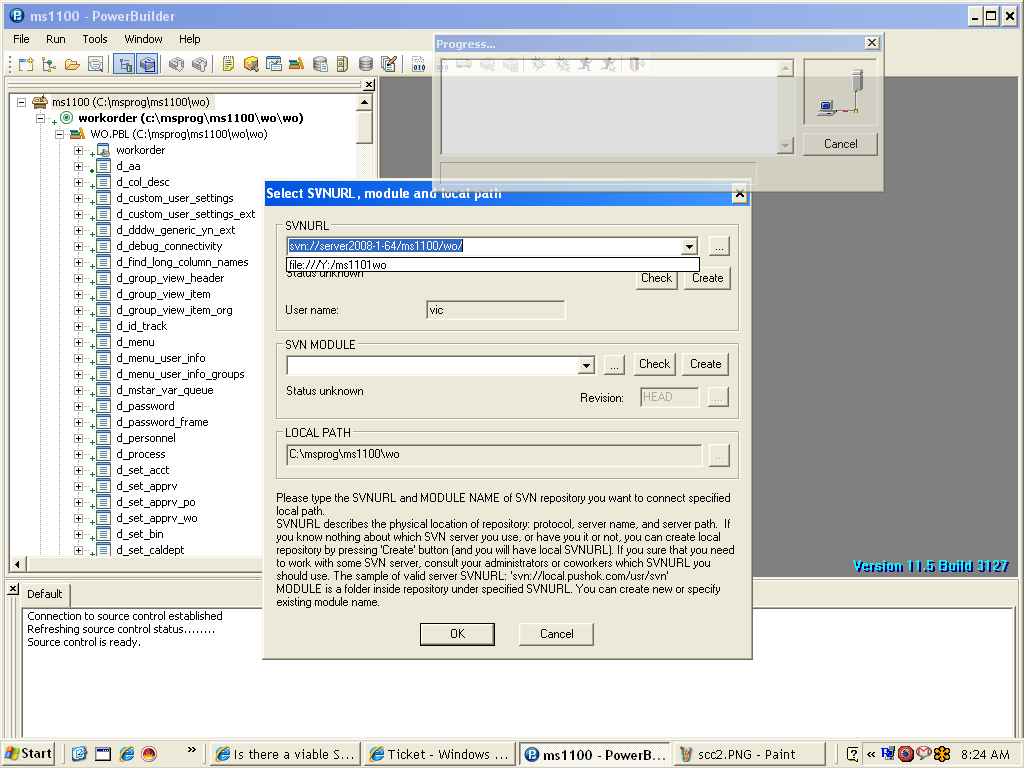The image size is (1024, 768).
Task: Click the server profile cabinet icon
Action: point(343,64)
